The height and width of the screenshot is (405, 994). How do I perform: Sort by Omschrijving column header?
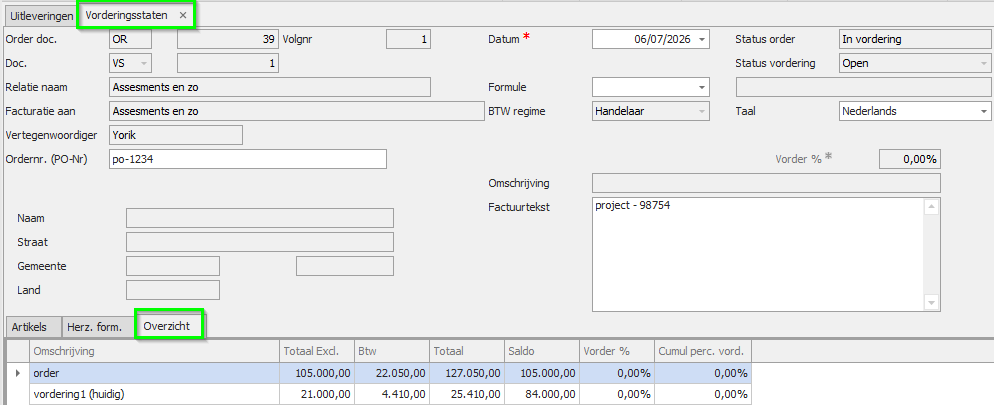pyautogui.click(x=154, y=351)
